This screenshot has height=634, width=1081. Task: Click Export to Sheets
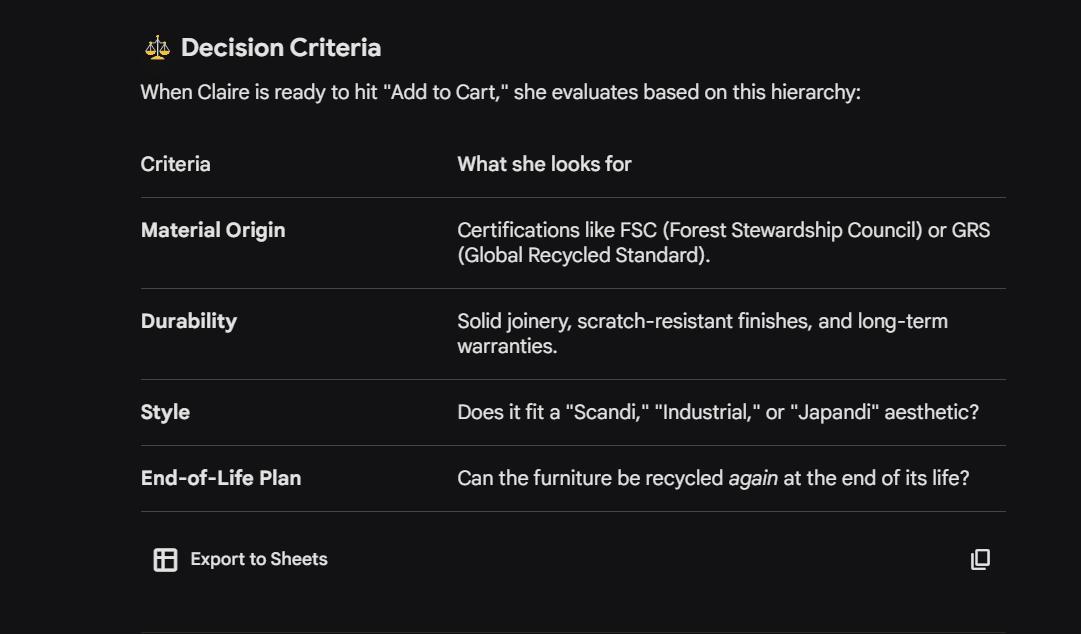(x=259, y=559)
